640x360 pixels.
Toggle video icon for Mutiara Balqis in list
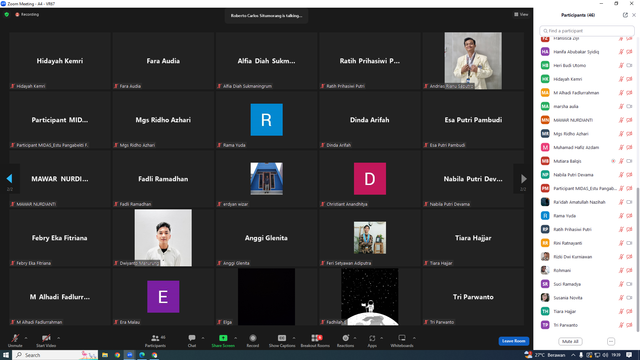629,161
